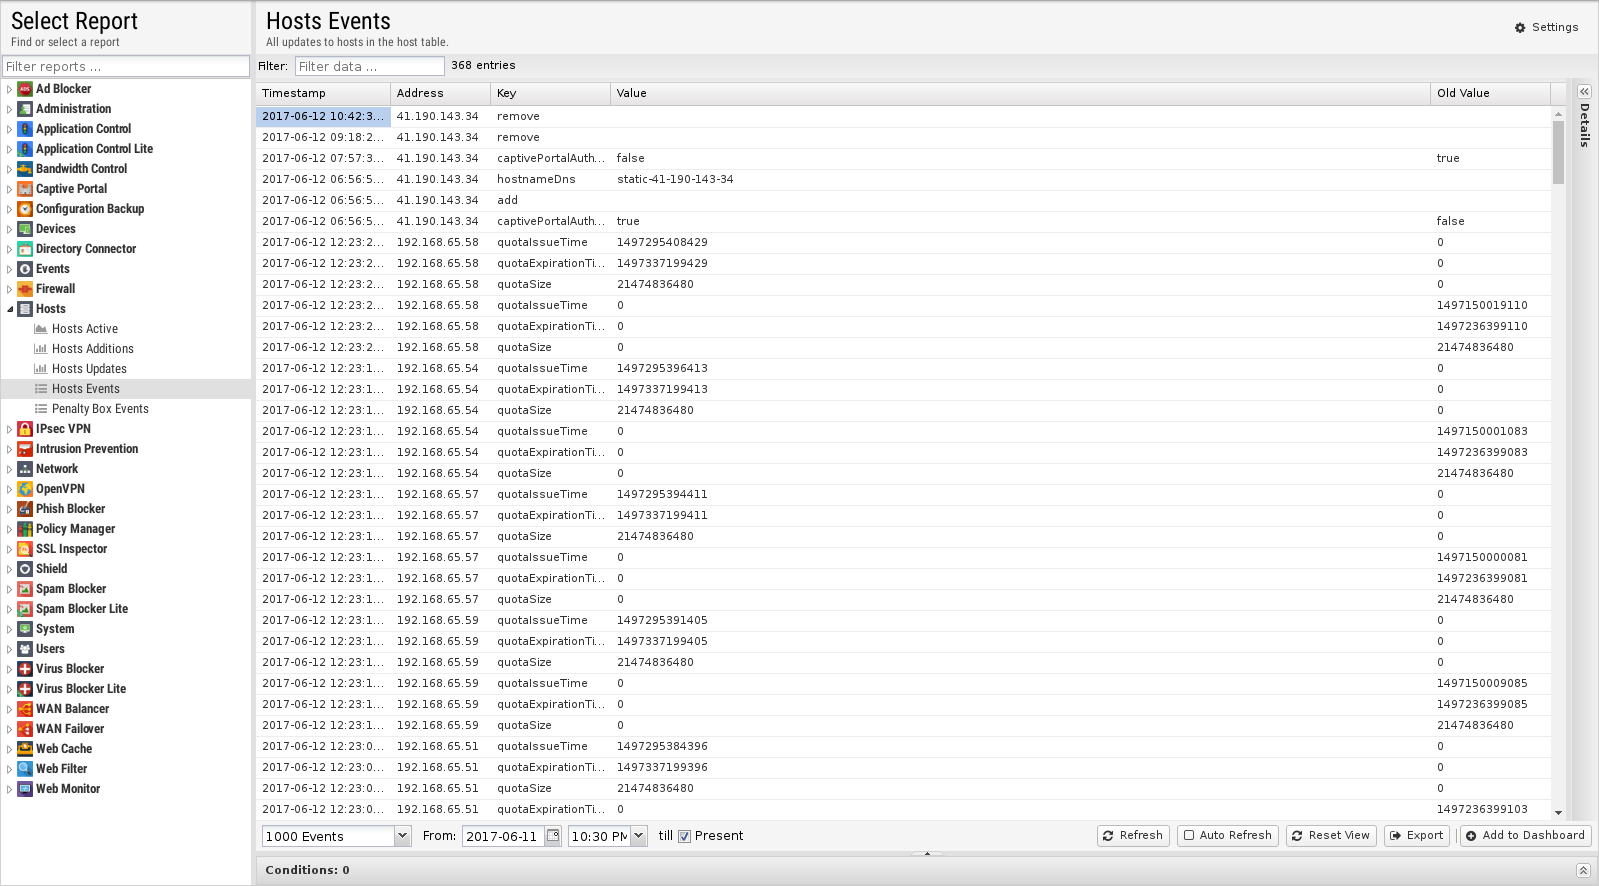Click the Intrusion Prevention icon

25,449
